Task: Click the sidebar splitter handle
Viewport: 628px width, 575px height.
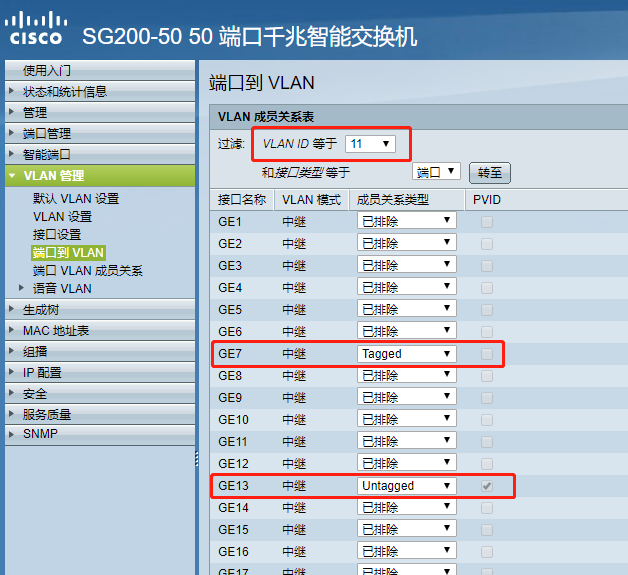Action: pos(197,459)
